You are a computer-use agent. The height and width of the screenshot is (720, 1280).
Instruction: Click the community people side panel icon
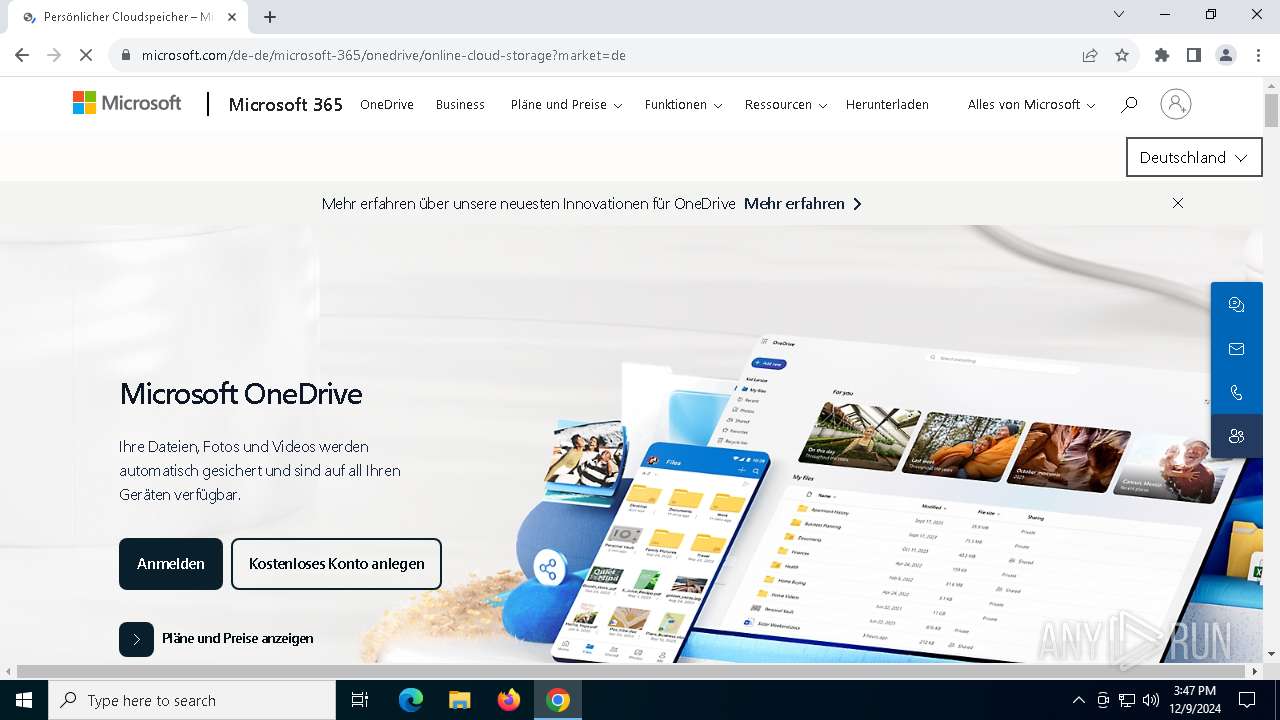[x=1236, y=436]
